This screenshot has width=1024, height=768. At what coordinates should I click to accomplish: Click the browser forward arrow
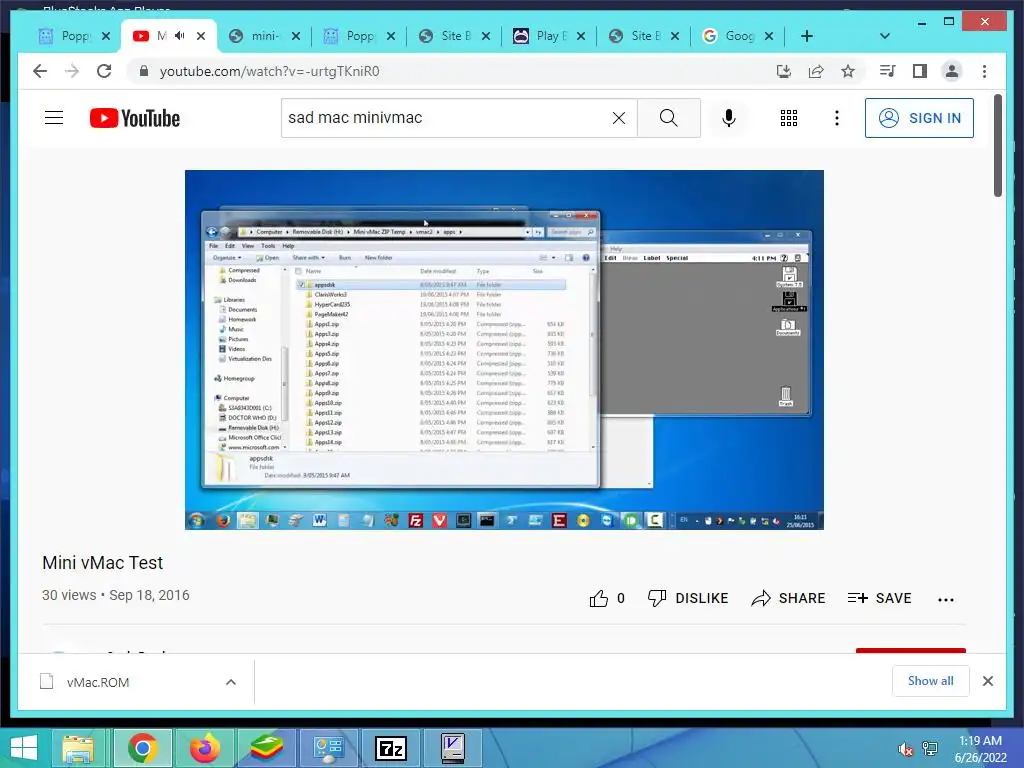coord(72,71)
